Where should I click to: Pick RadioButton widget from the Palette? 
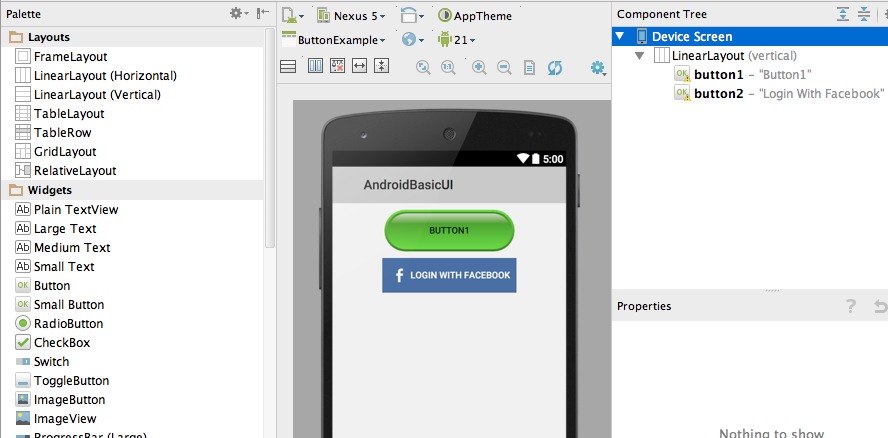(x=68, y=324)
